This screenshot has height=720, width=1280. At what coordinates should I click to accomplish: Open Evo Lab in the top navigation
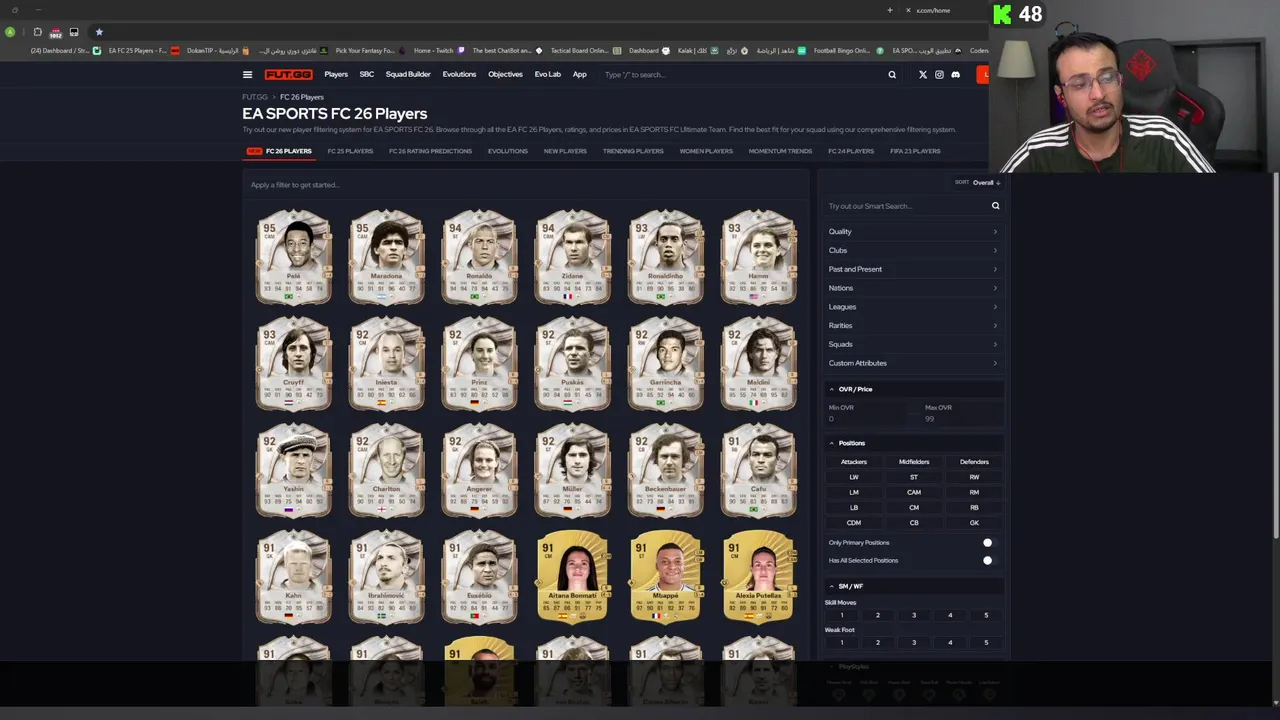[x=547, y=74]
